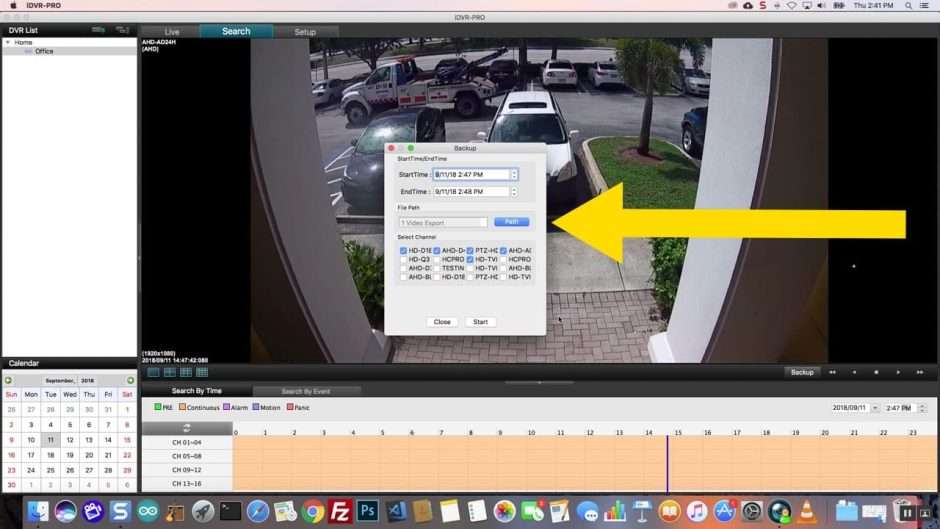The image size is (940, 529).
Task: Open System Preferences from the dock
Action: pyautogui.click(x=752, y=512)
